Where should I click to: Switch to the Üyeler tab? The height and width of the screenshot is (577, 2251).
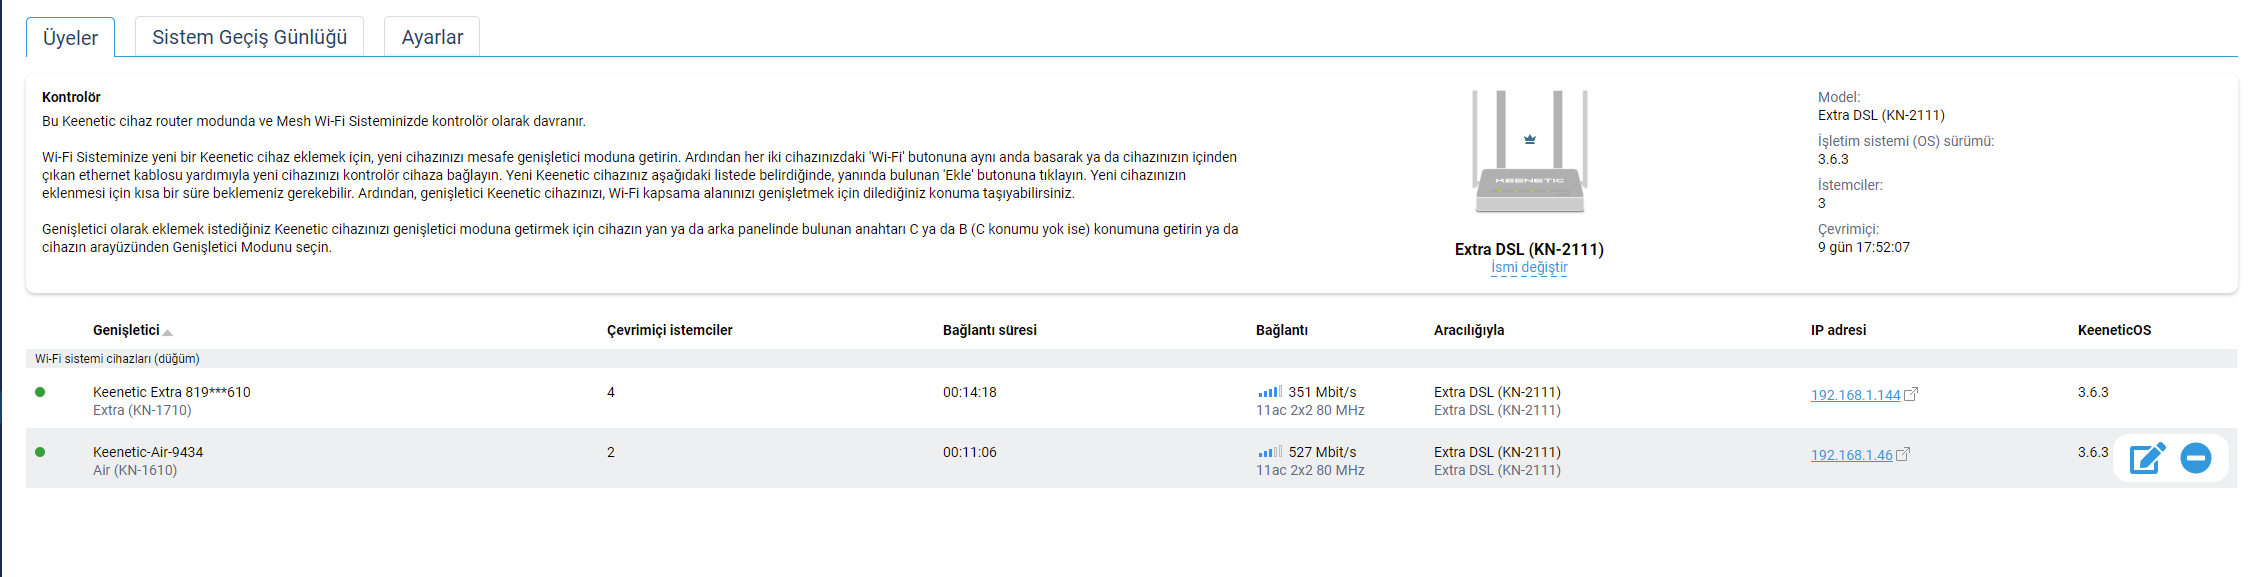pos(70,37)
